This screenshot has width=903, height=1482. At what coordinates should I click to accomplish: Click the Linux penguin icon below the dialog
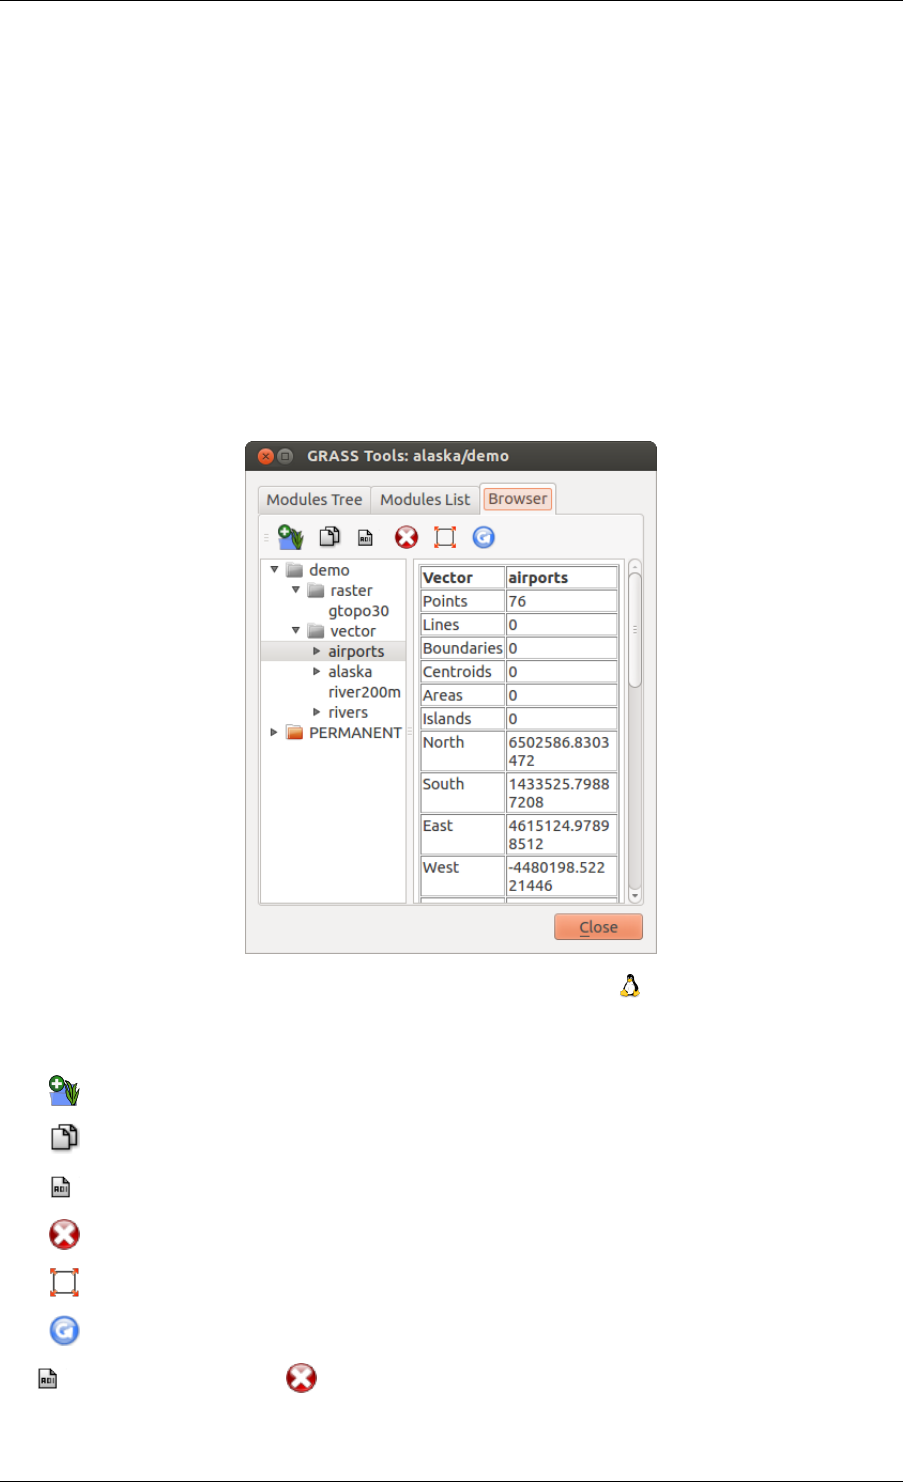(629, 986)
